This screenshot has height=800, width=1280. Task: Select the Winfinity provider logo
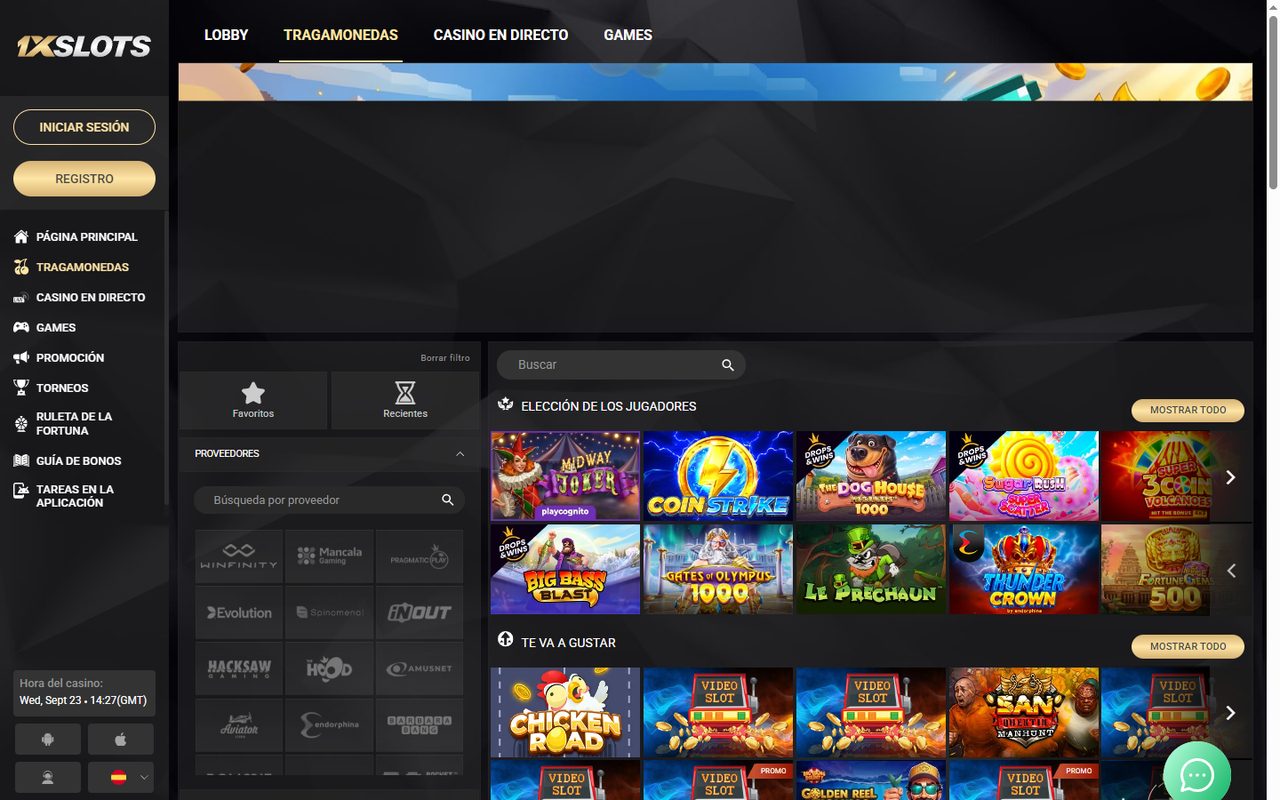pos(238,557)
